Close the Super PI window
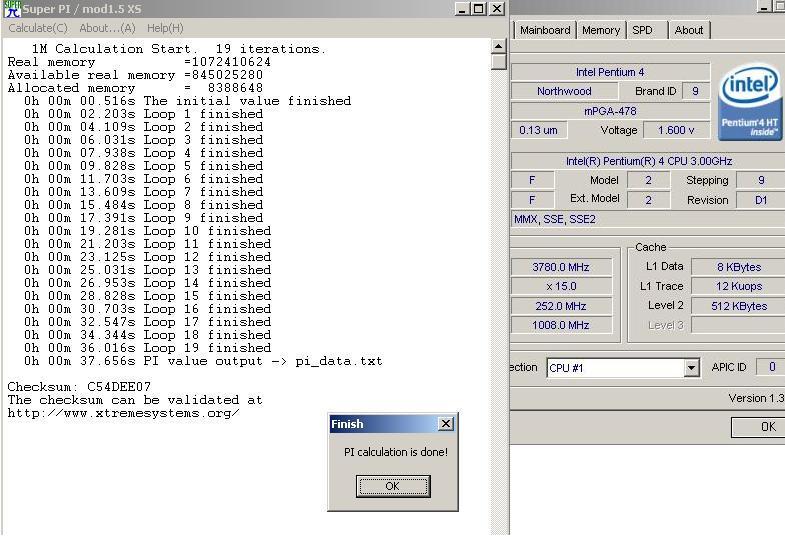The height and width of the screenshot is (537, 785). click(496, 9)
